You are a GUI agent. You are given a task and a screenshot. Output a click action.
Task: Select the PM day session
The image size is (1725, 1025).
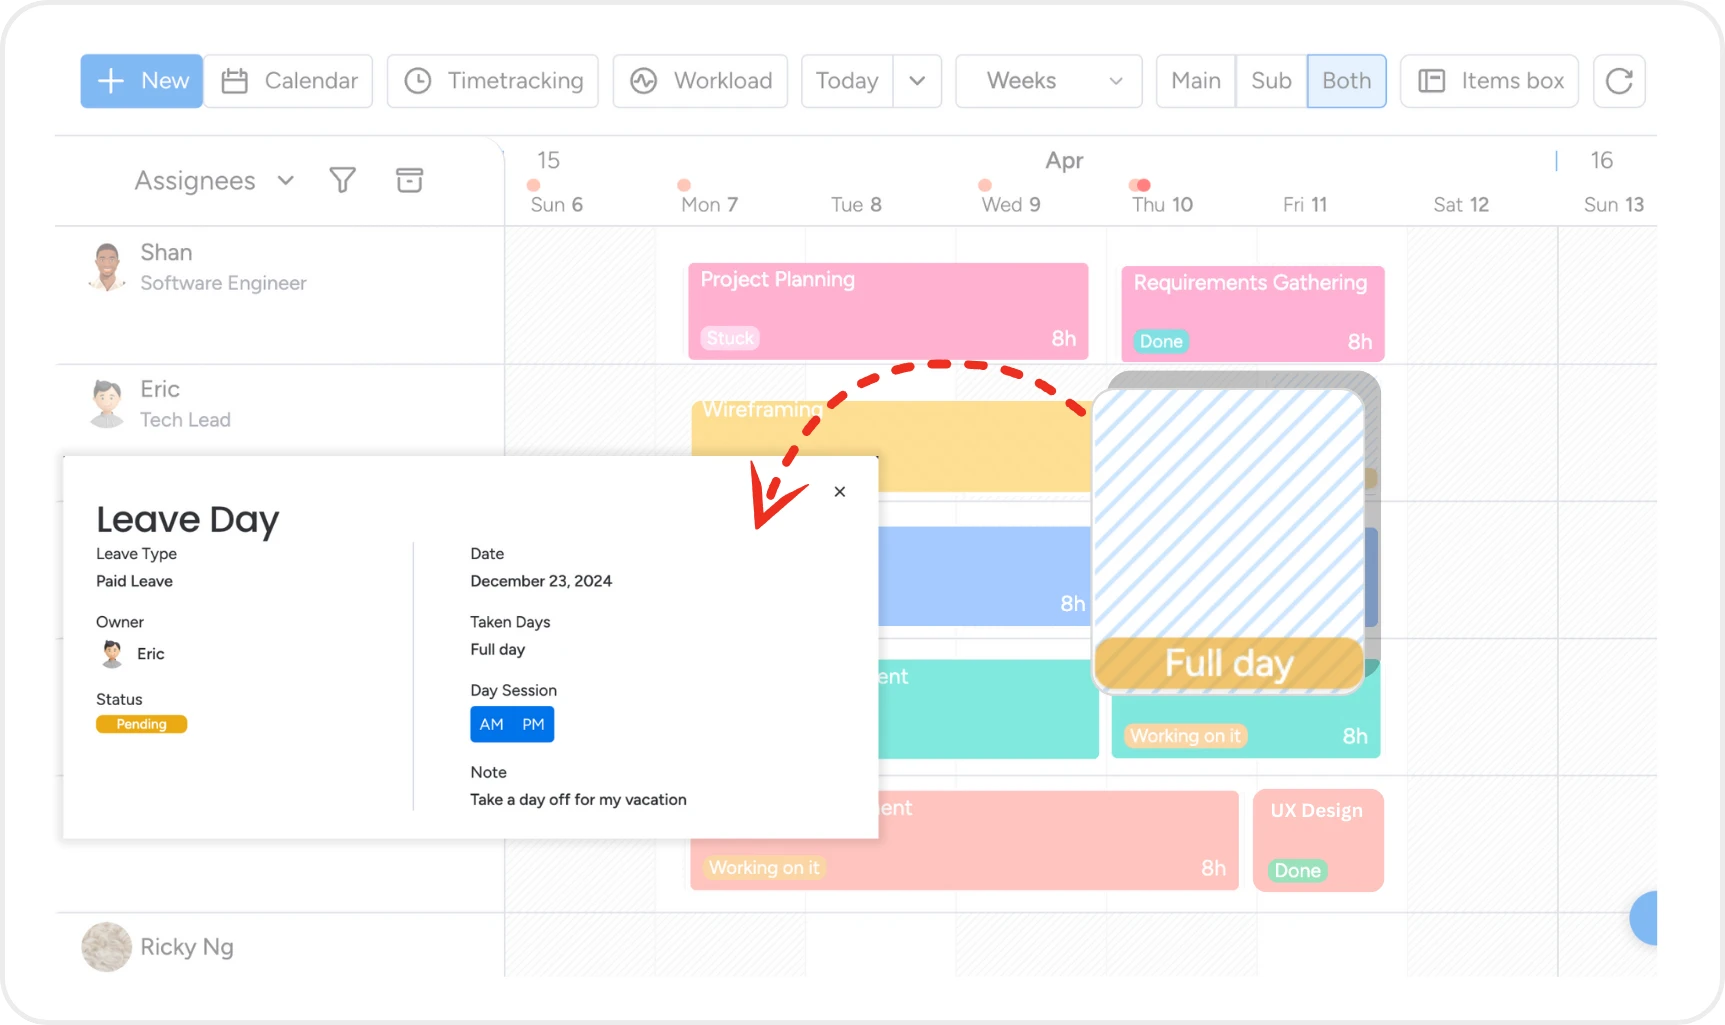click(533, 724)
